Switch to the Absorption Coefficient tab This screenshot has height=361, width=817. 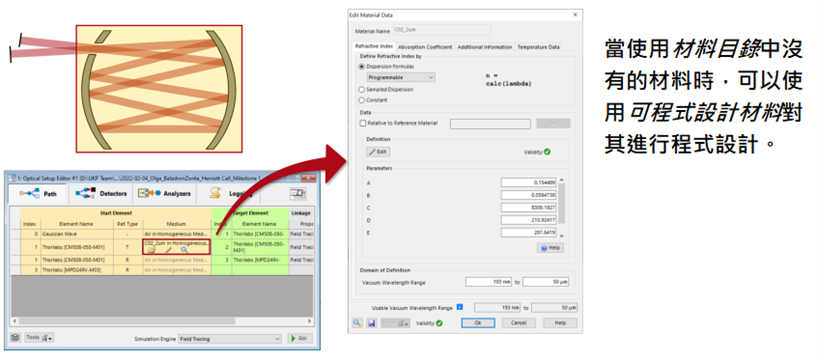[425, 47]
